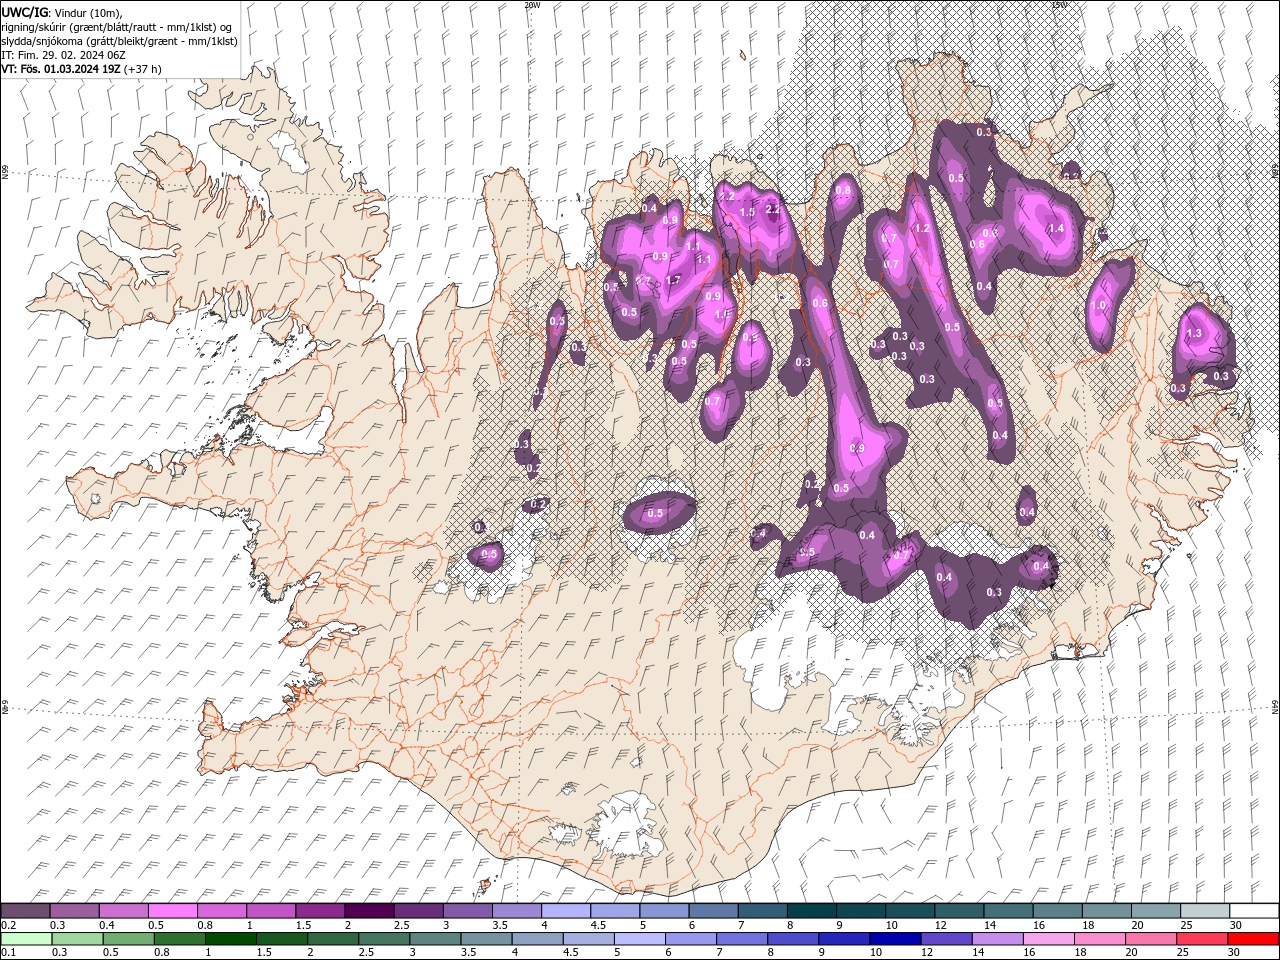Click the 1.0 snowfall value on map

point(1099,306)
